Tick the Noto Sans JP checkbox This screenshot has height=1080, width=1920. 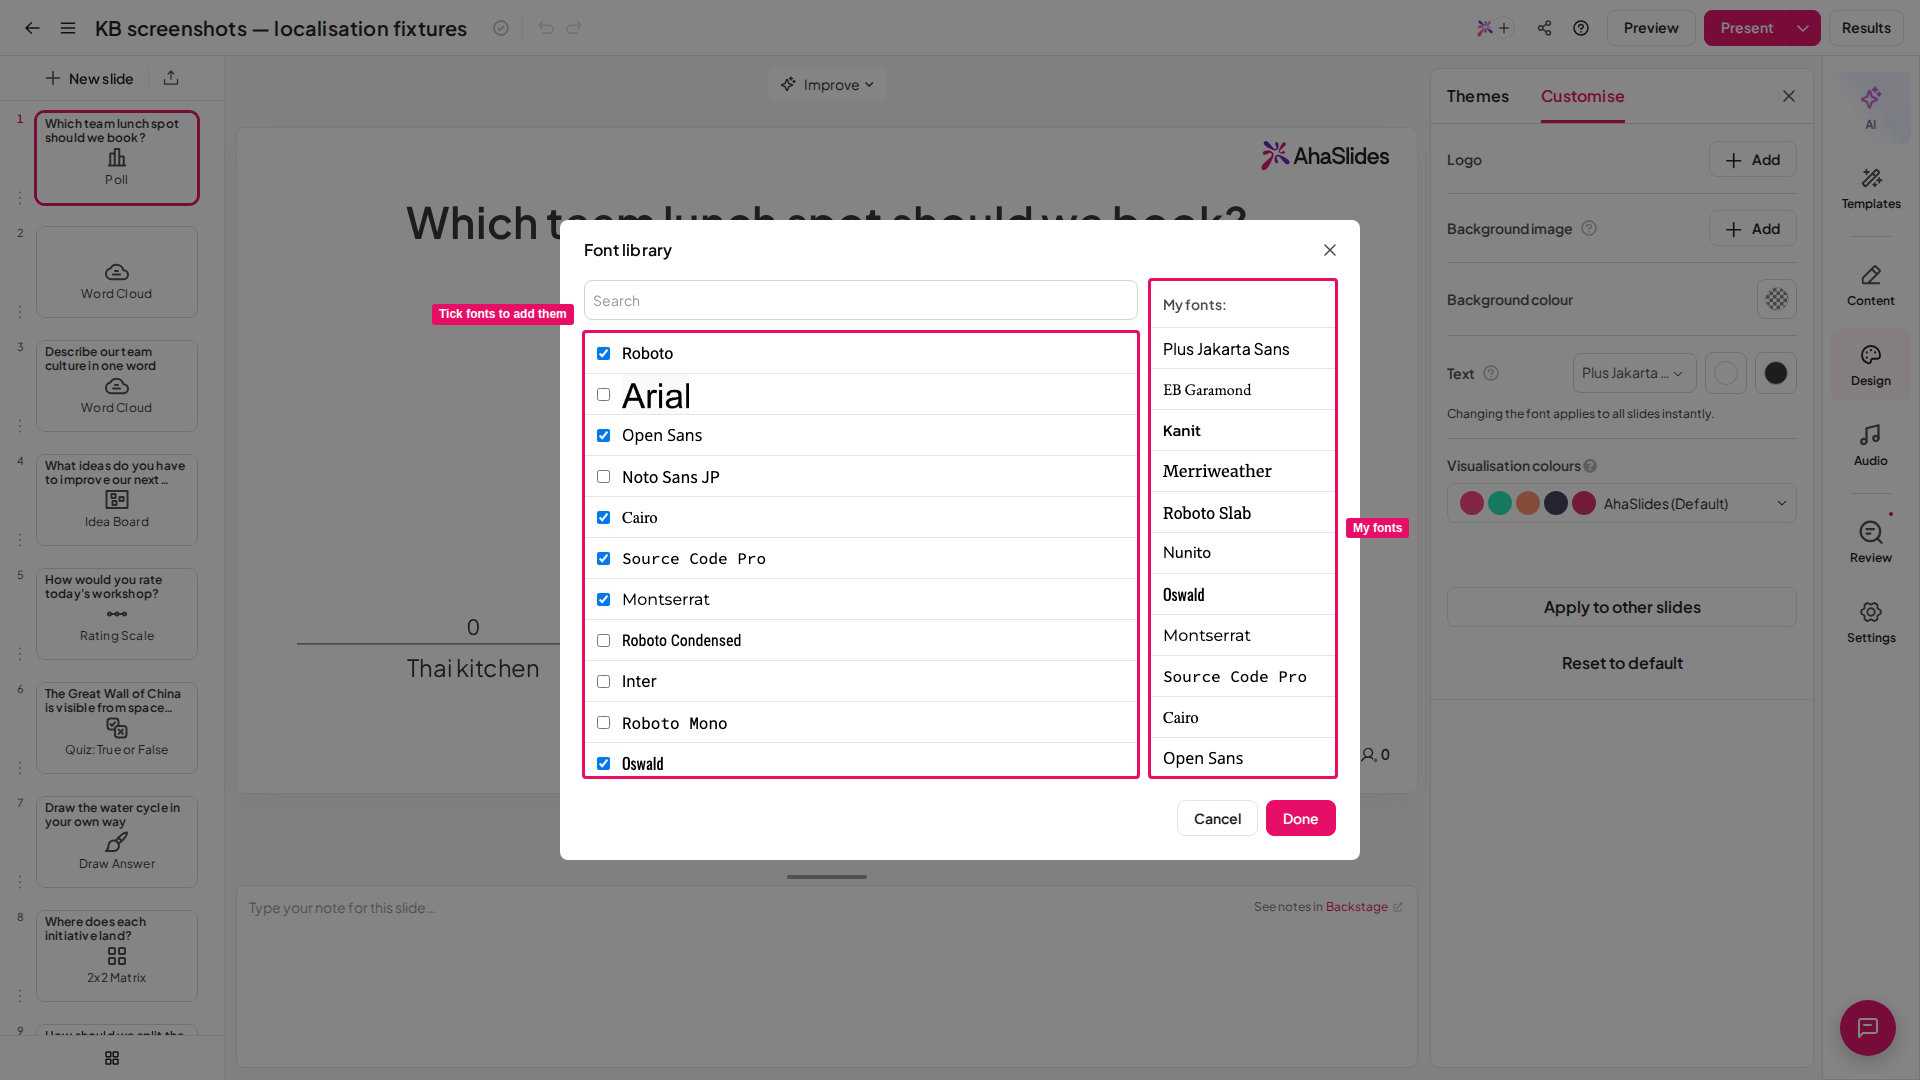click(603, 477)
